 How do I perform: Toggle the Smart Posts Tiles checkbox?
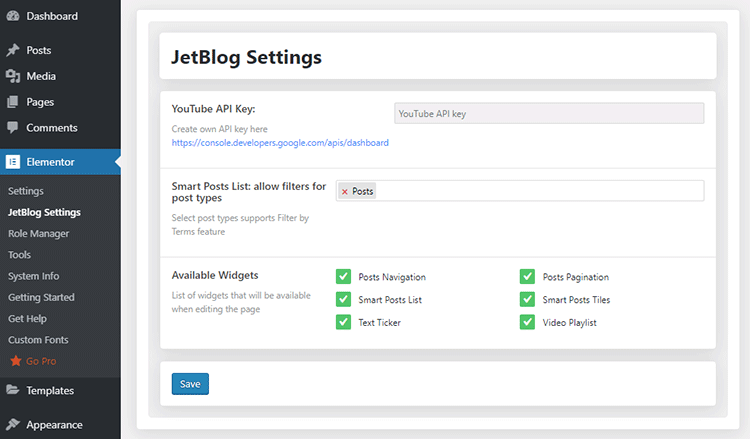pyautogui.click(x=527, y=299)
